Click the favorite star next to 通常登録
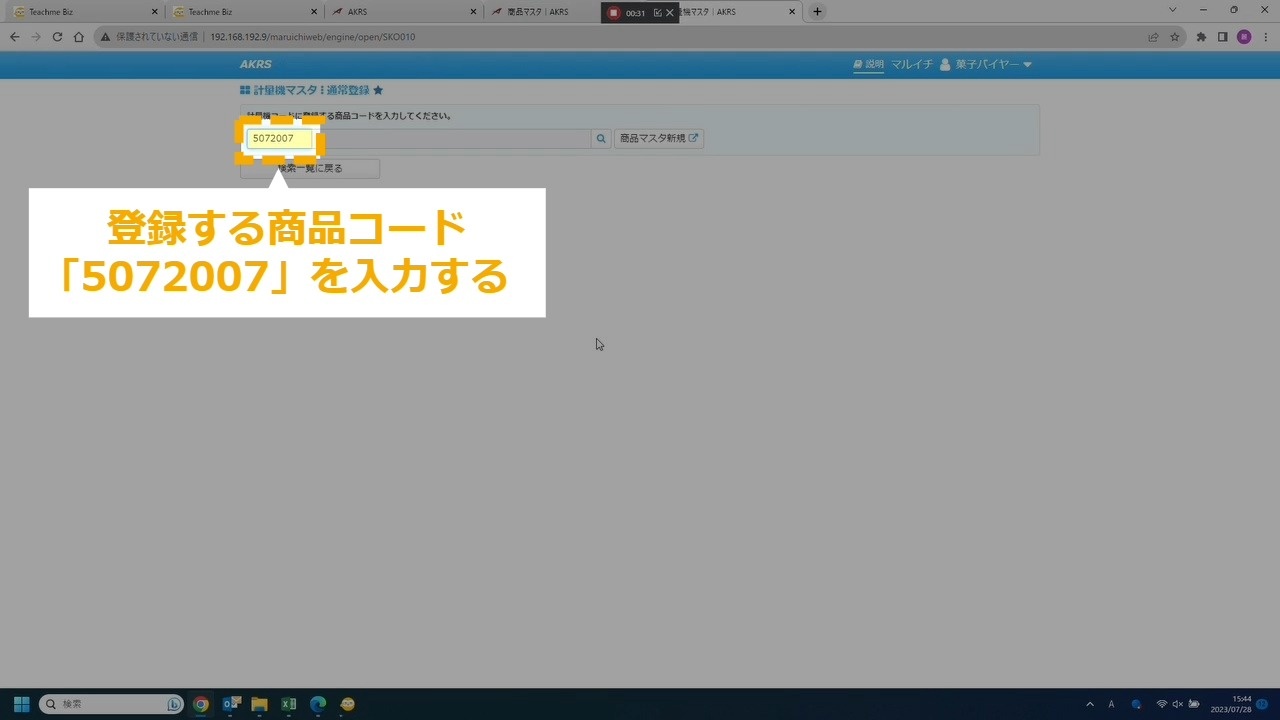The width and height of the screenshot is (1280, 720). coord(378,91)
